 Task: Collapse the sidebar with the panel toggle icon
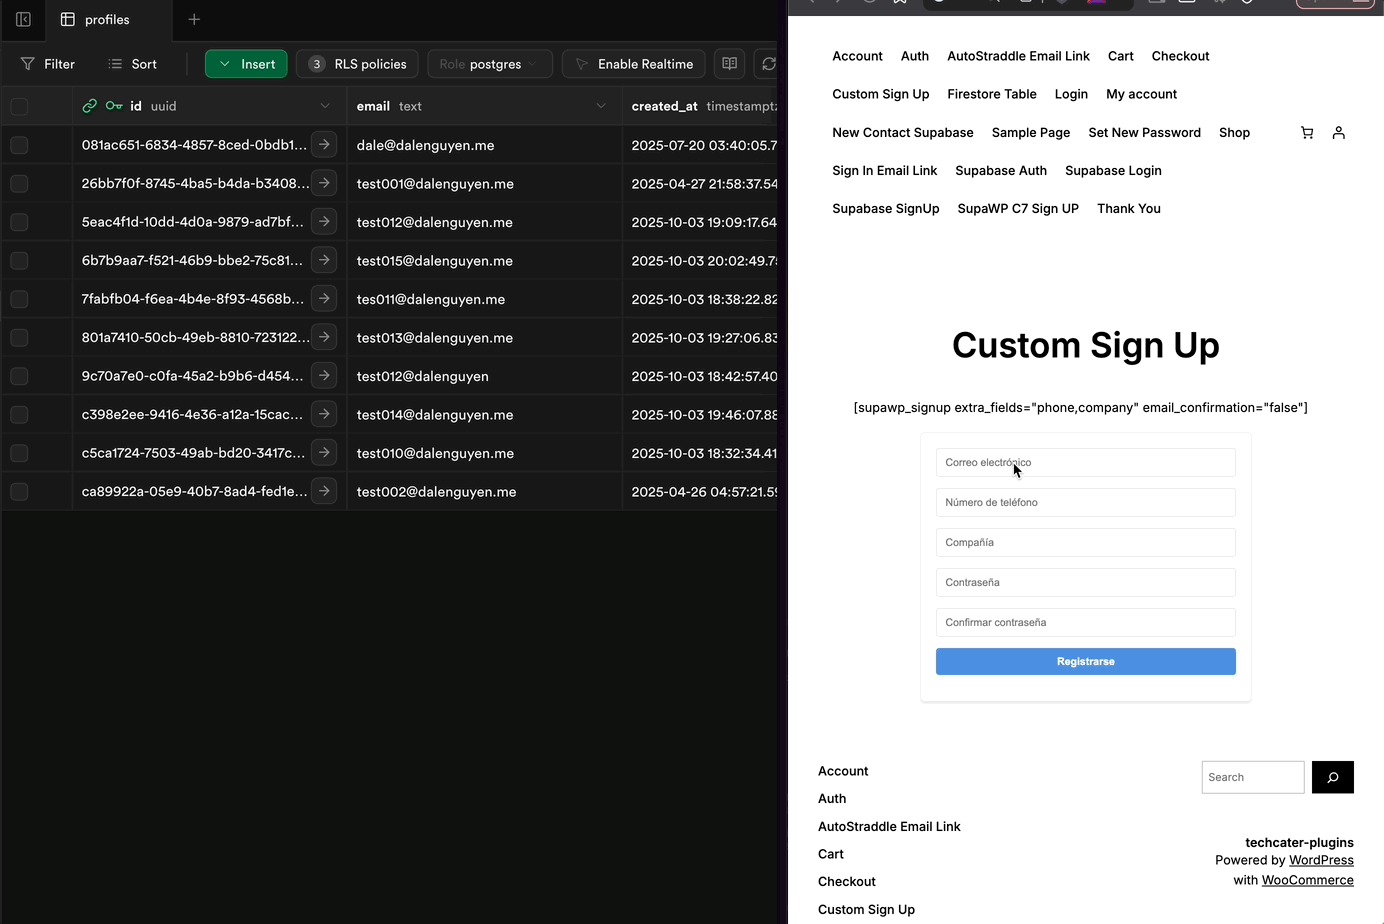22,19
